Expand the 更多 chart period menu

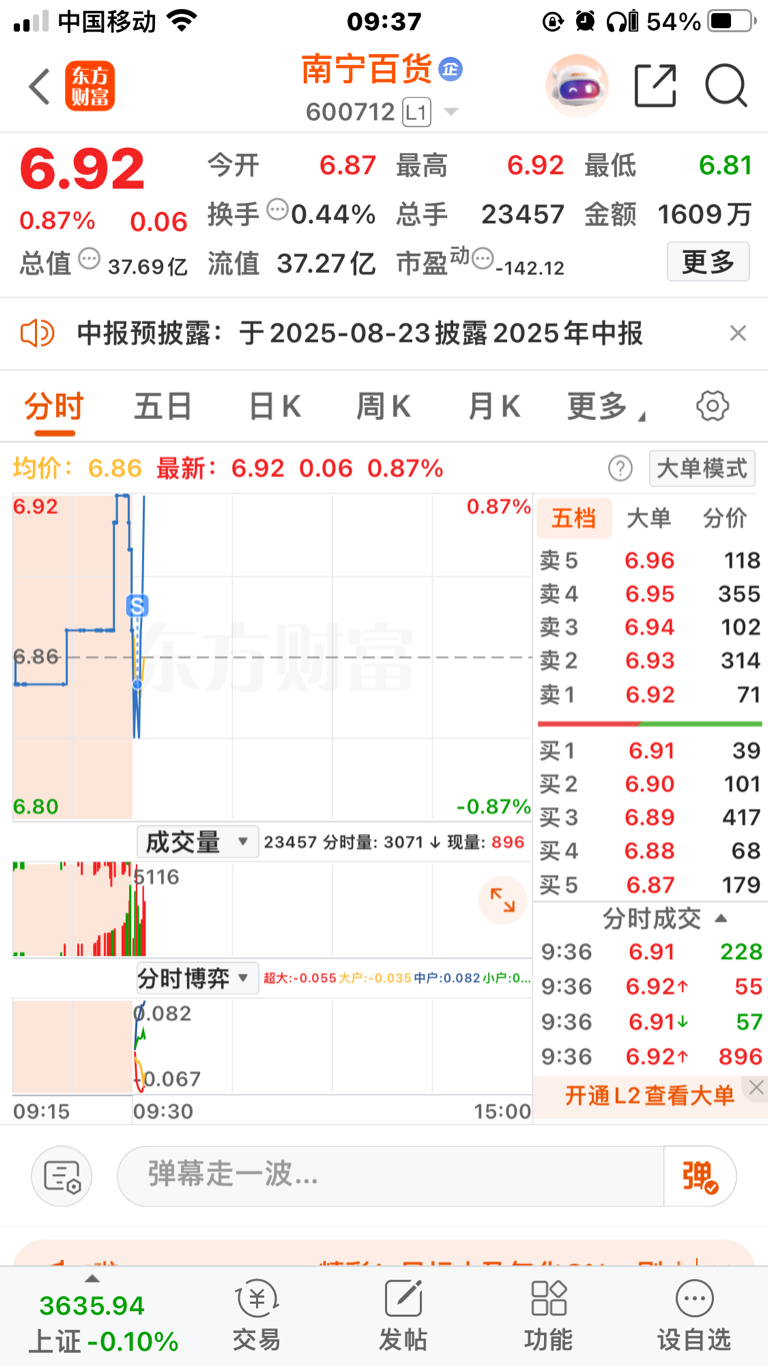click(605, 407)
